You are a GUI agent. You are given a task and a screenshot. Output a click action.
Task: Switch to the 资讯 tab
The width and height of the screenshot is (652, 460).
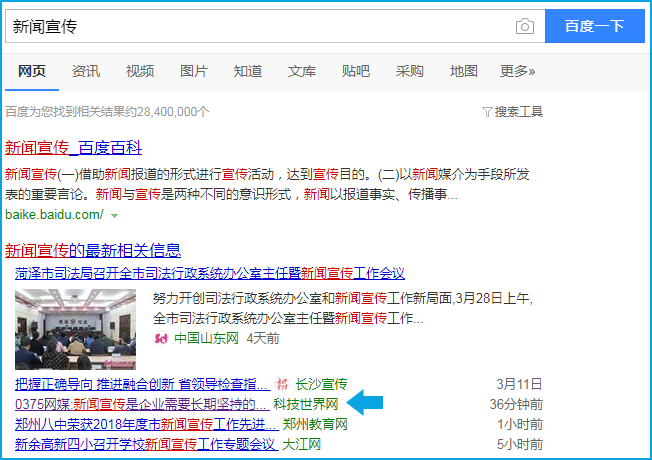click(86, 71)
